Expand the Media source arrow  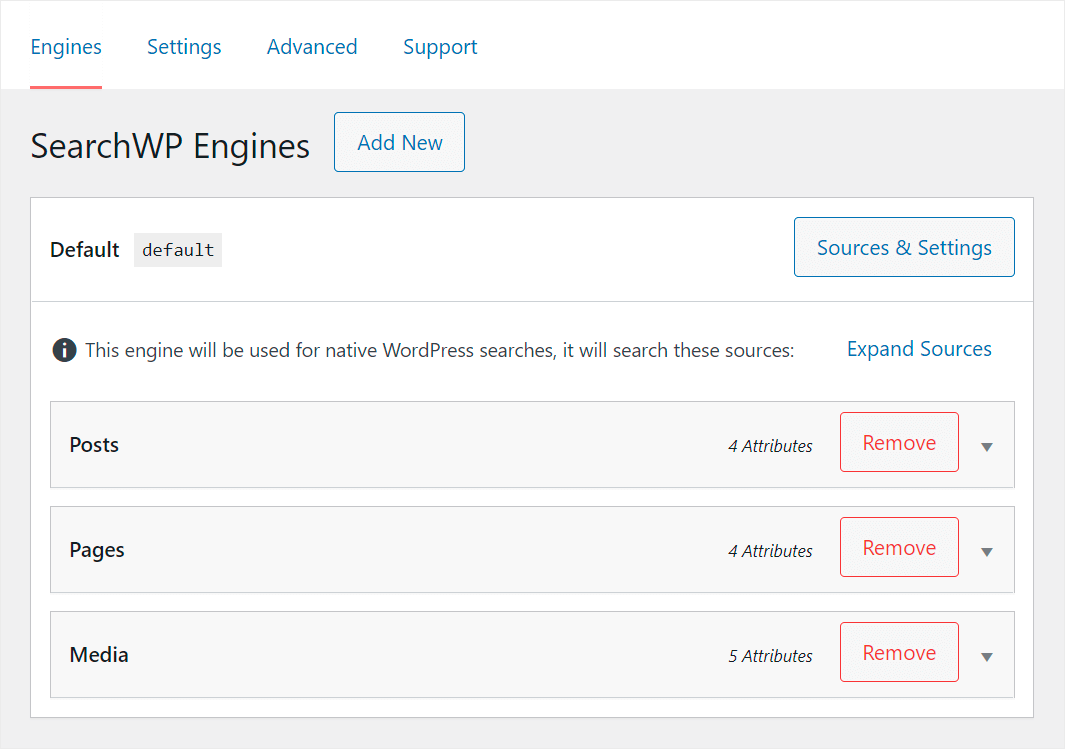click(x=987, y=657)
